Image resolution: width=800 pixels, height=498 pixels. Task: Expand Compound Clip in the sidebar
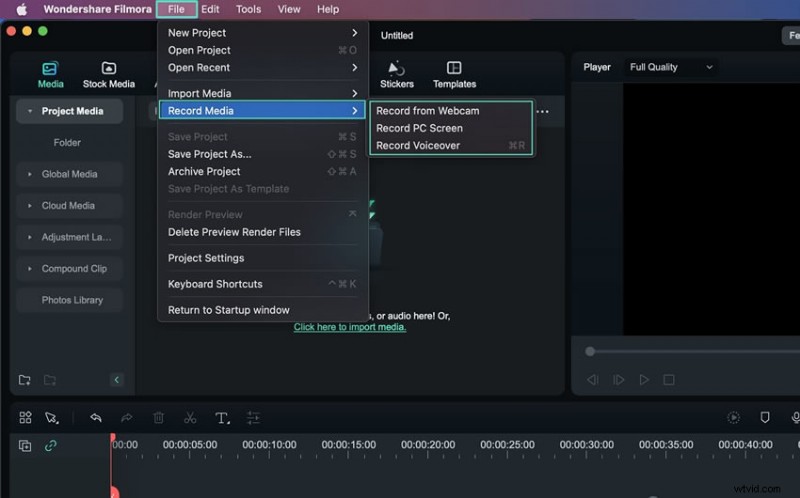point(30,269)
